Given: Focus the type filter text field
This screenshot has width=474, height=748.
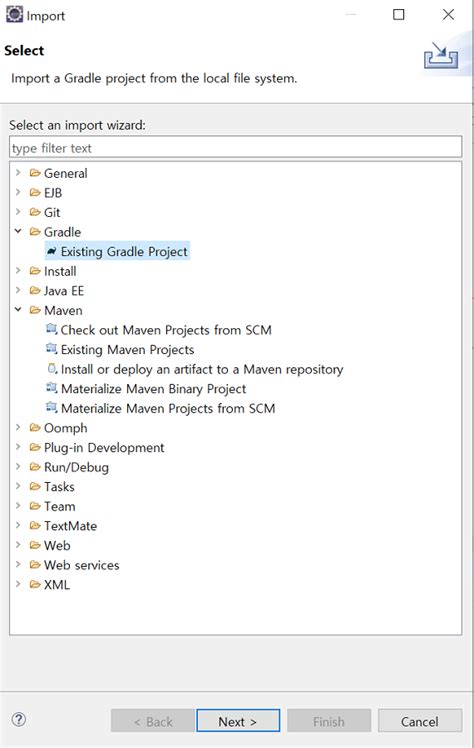Looking at the screenshot, I should [236, 147].
